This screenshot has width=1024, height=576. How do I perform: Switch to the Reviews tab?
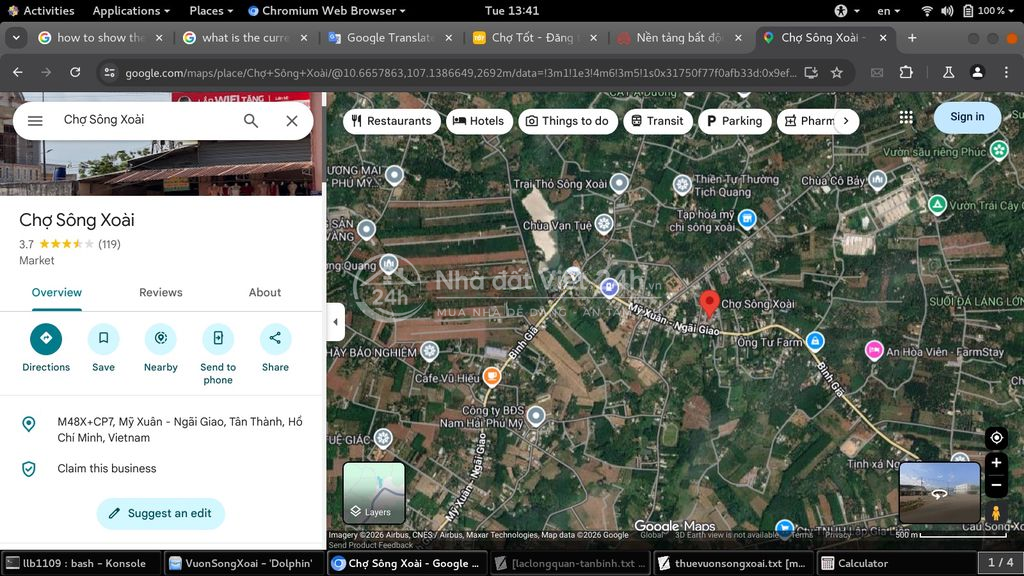tap(161, 293)
